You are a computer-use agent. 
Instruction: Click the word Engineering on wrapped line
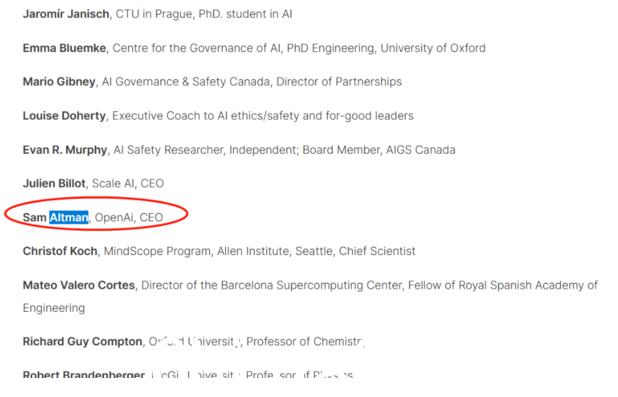point(54,308)
